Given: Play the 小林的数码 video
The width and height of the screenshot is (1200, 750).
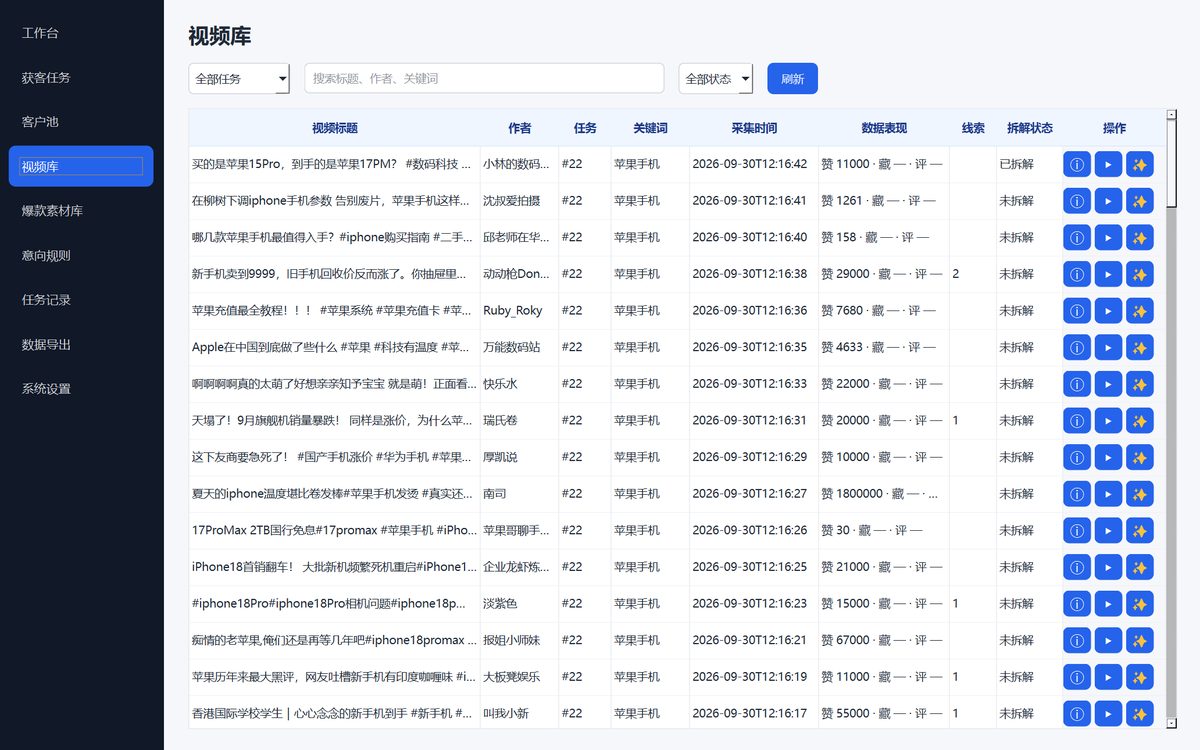Looking at the screenshot, I should tap(1108, 164).
